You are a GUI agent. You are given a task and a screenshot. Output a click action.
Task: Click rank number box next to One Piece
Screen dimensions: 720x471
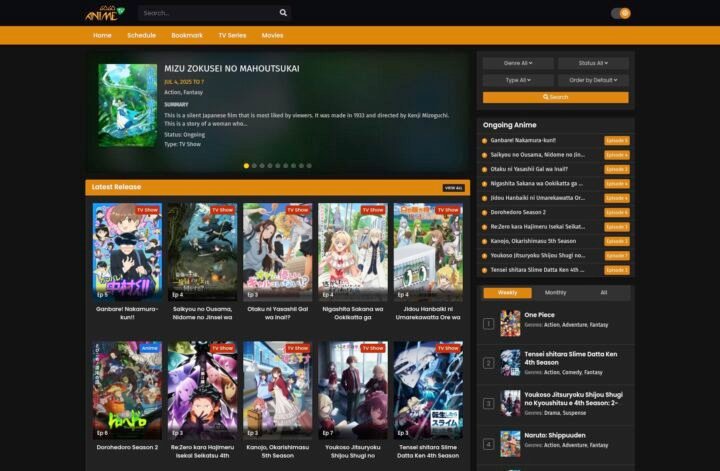(488, 323)
